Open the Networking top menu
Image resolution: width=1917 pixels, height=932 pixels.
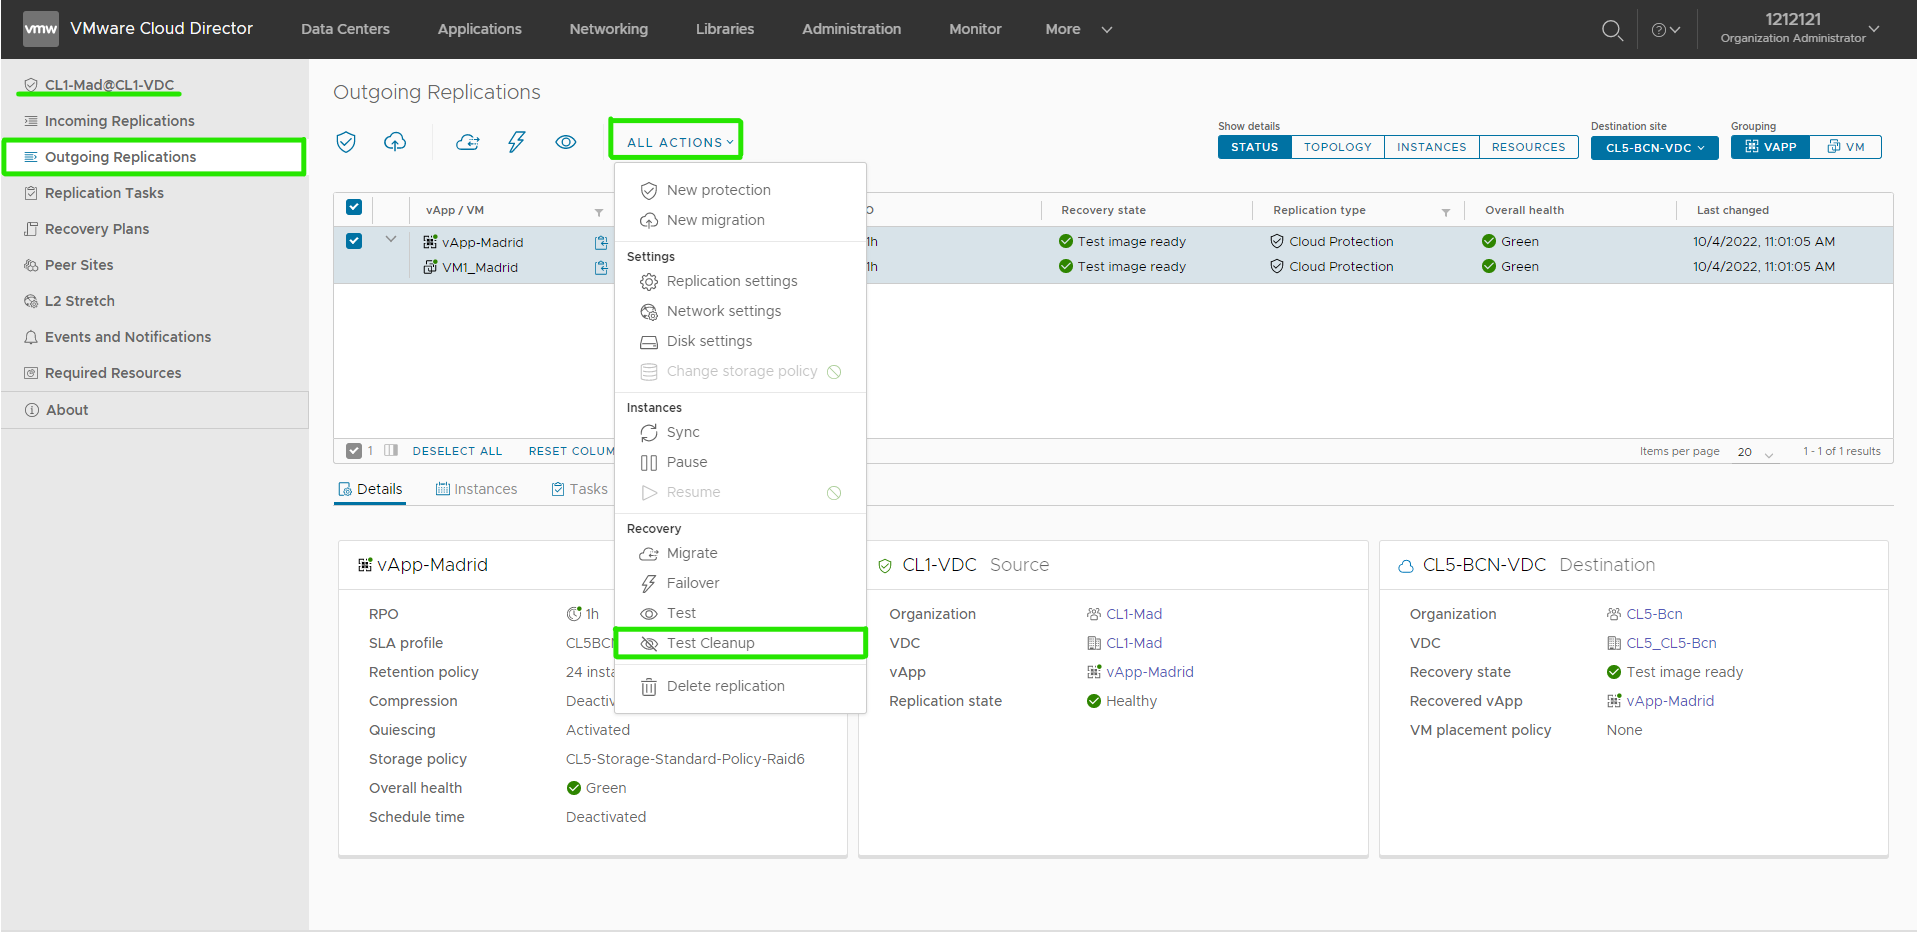[609, 29]
